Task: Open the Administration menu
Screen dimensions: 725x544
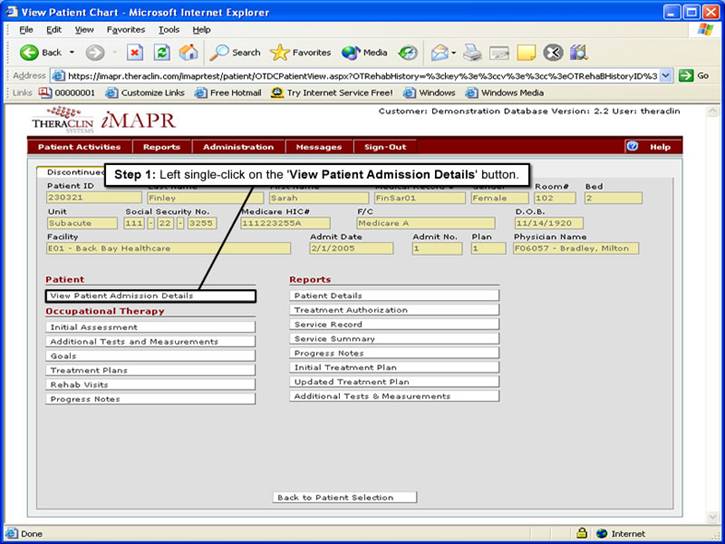Action: (x=238, y=147)
